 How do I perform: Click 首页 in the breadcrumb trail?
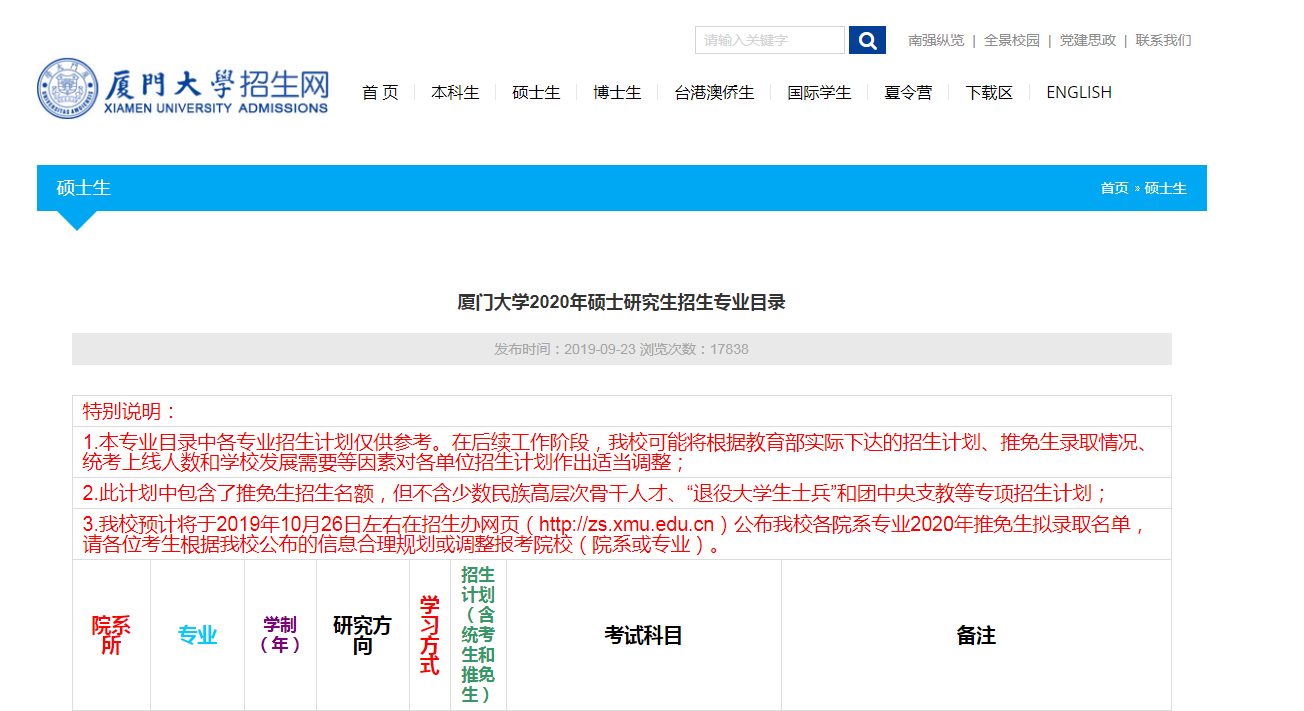point(1114,188)
